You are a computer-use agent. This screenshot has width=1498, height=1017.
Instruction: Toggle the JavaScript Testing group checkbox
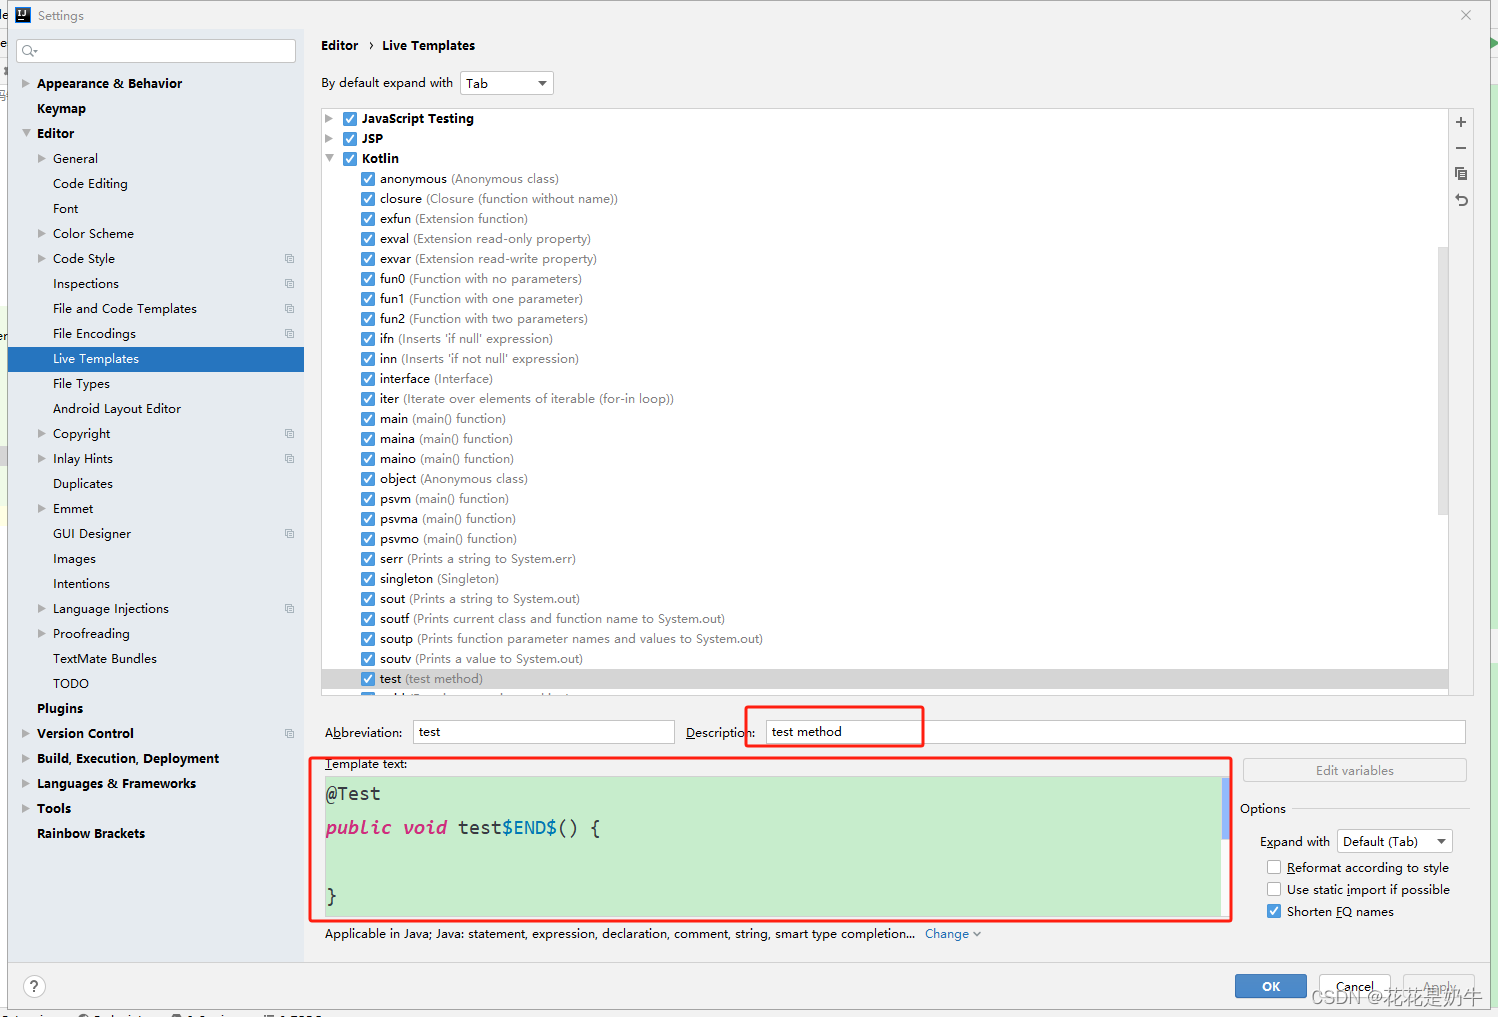point(350,119)
